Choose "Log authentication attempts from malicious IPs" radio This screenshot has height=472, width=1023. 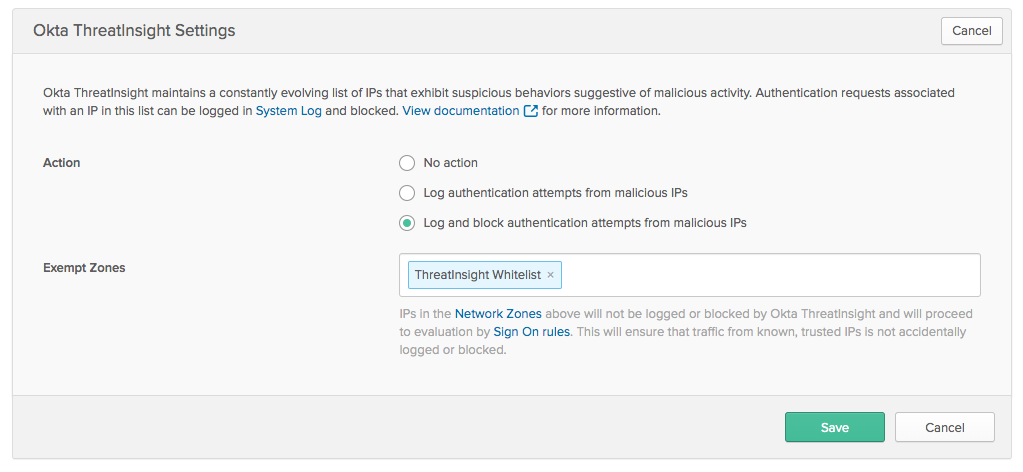(407, 193)
